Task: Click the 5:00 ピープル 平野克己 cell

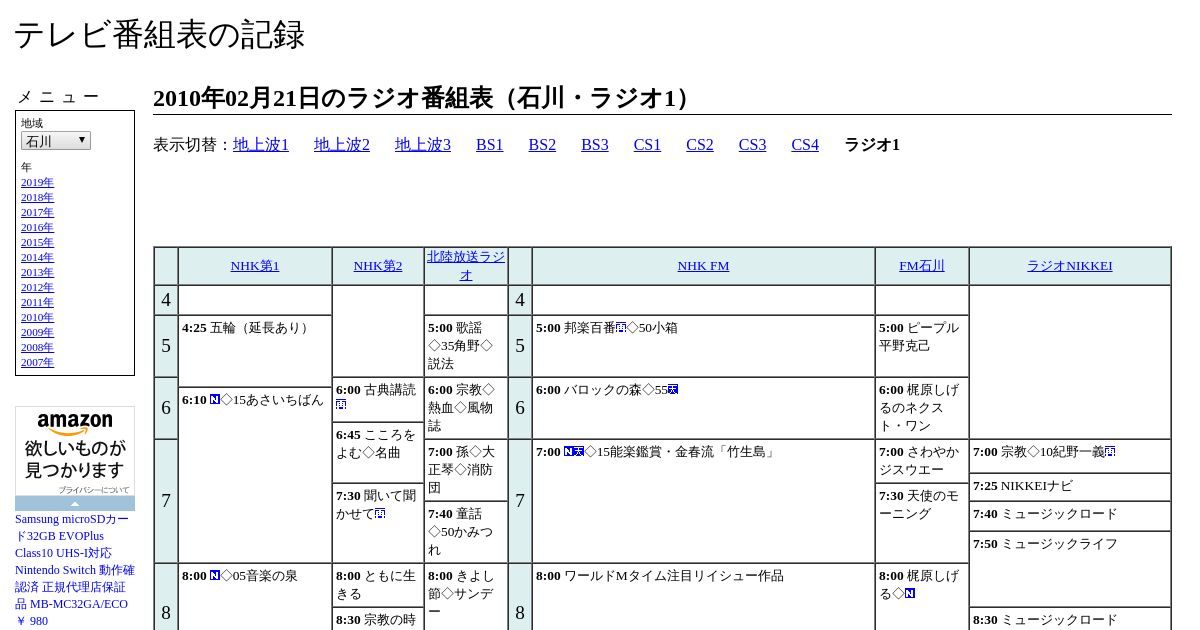Action: [922, 346]
